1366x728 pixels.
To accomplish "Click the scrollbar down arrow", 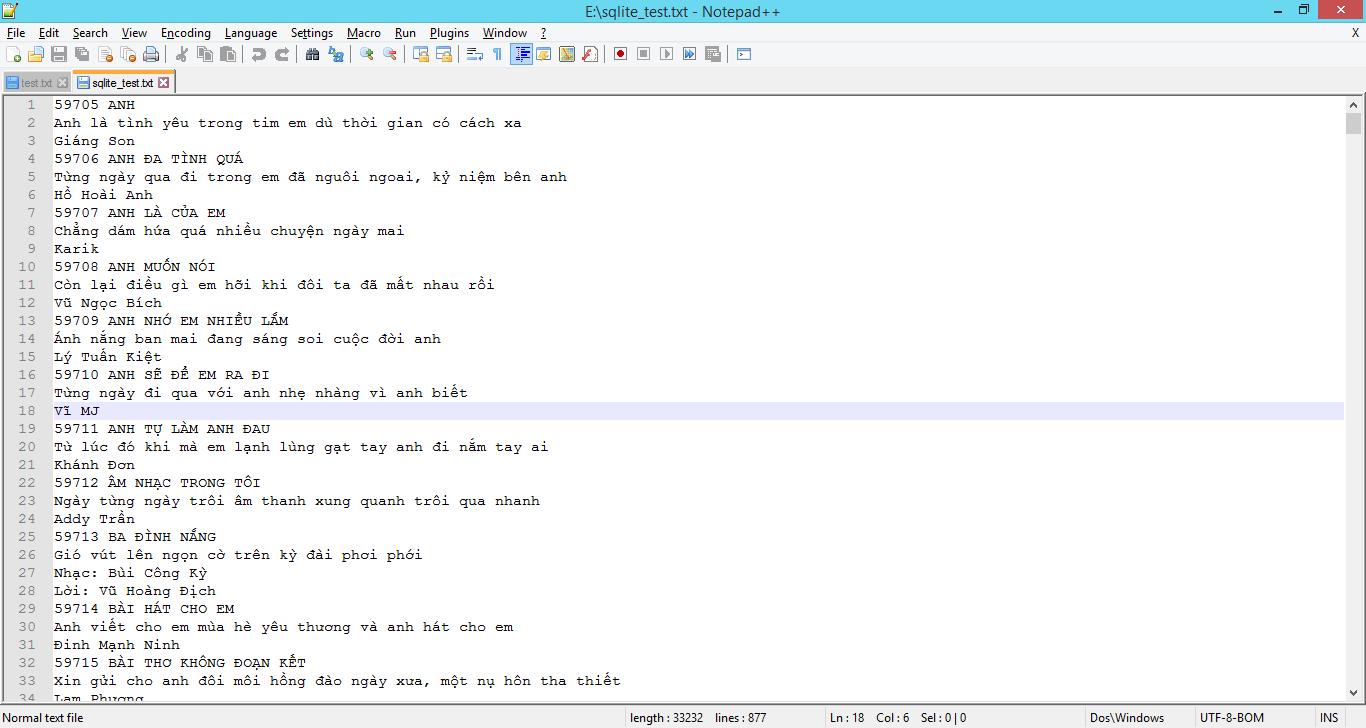I will click(1353, 692).
